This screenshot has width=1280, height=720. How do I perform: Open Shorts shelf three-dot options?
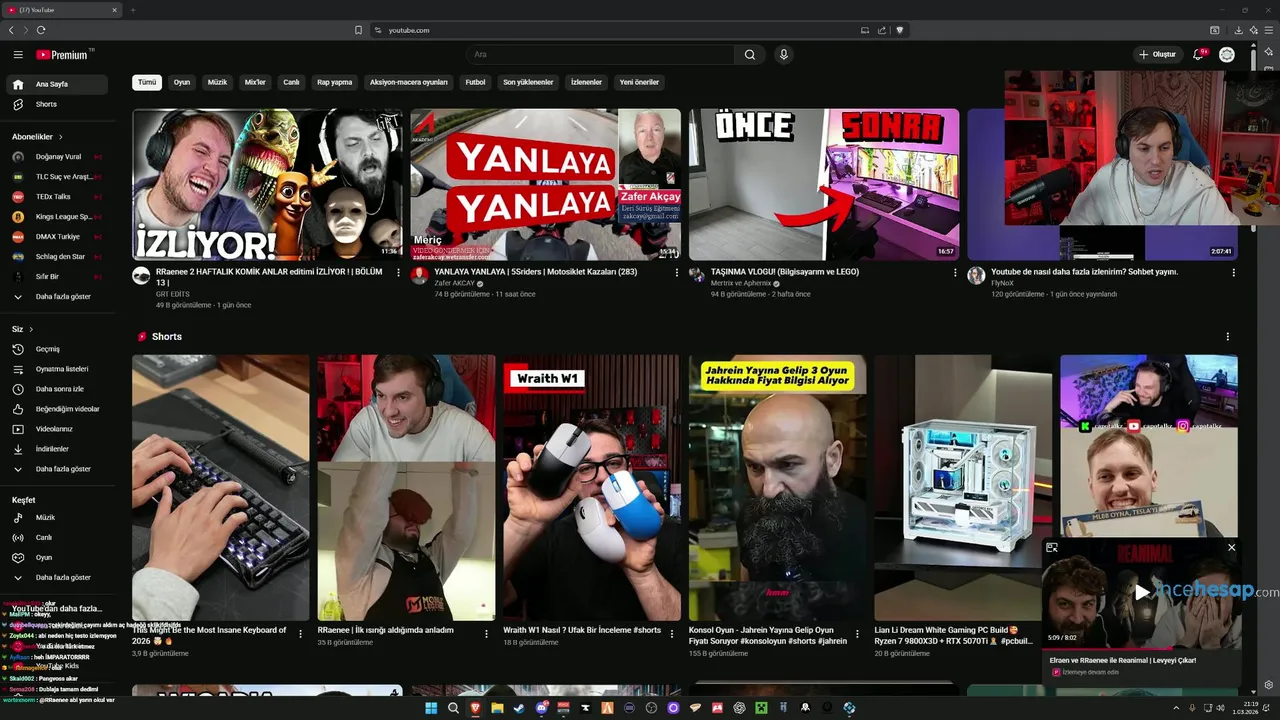(1228, 337)
